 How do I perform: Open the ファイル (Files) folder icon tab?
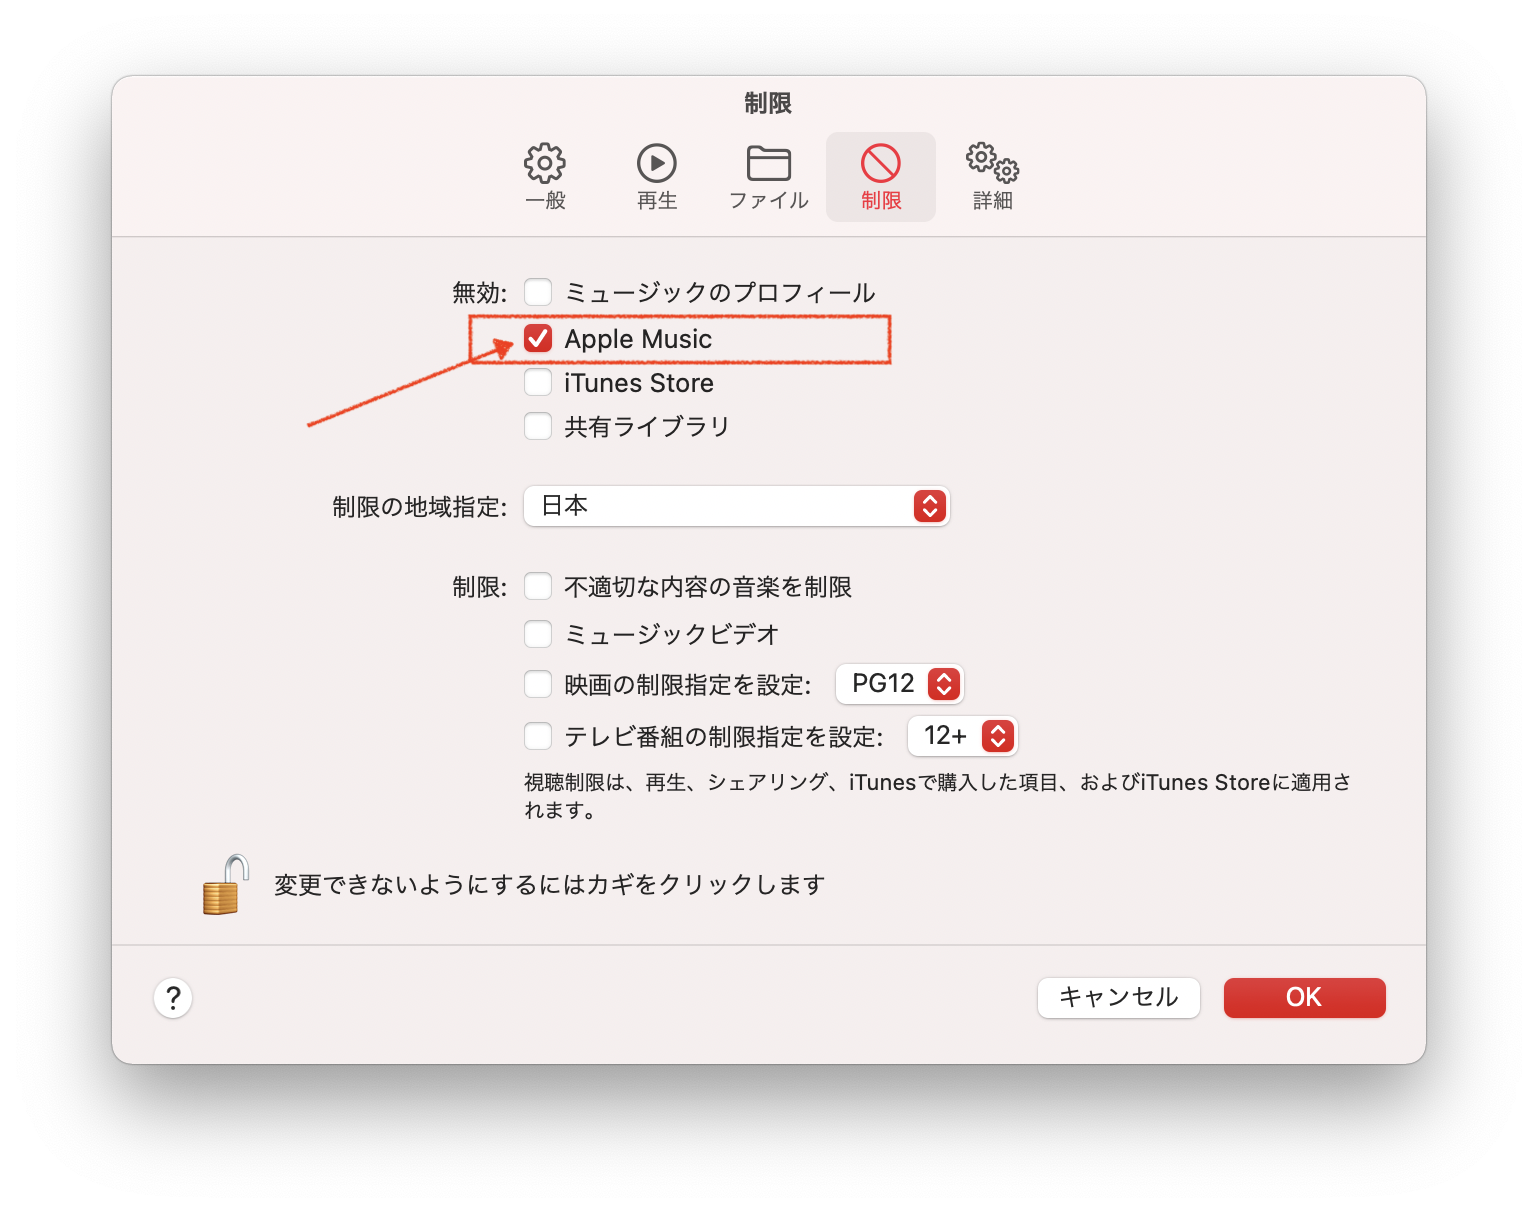tap(768, 177)
